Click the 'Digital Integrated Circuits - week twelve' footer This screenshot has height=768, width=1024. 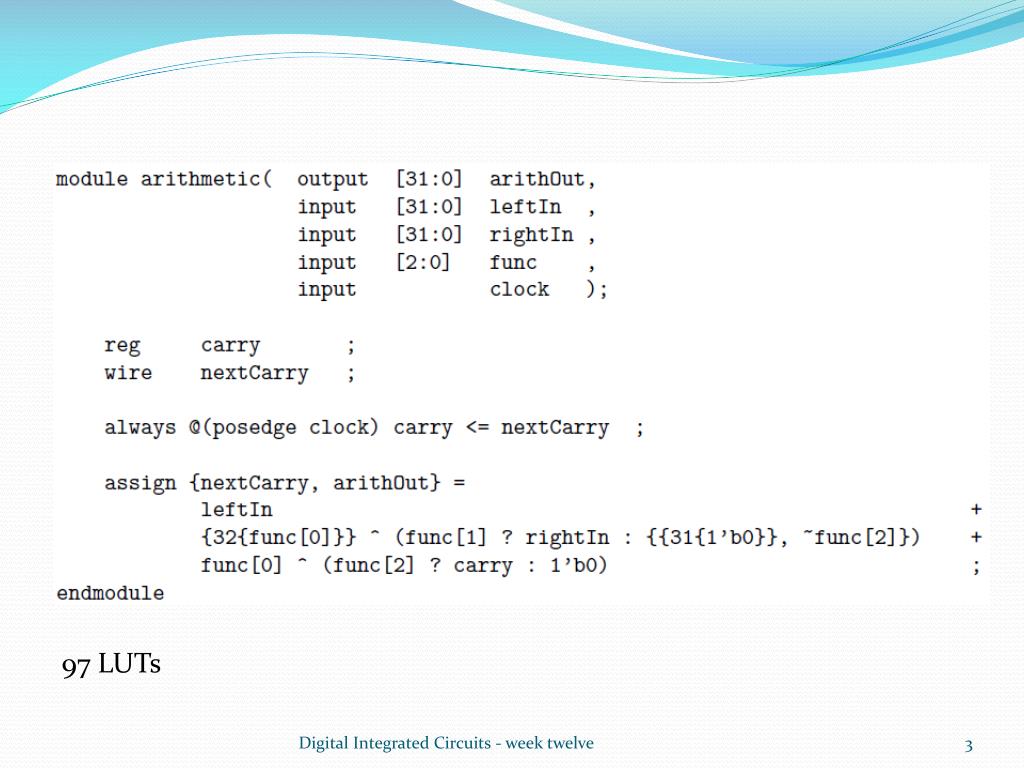pos(446,743)
